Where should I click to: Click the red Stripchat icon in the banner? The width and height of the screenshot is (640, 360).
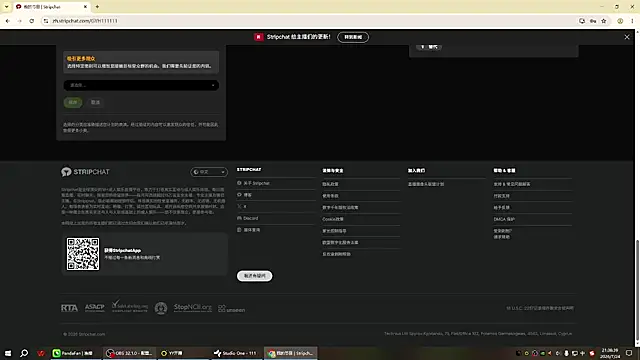(x=258, y=37)
